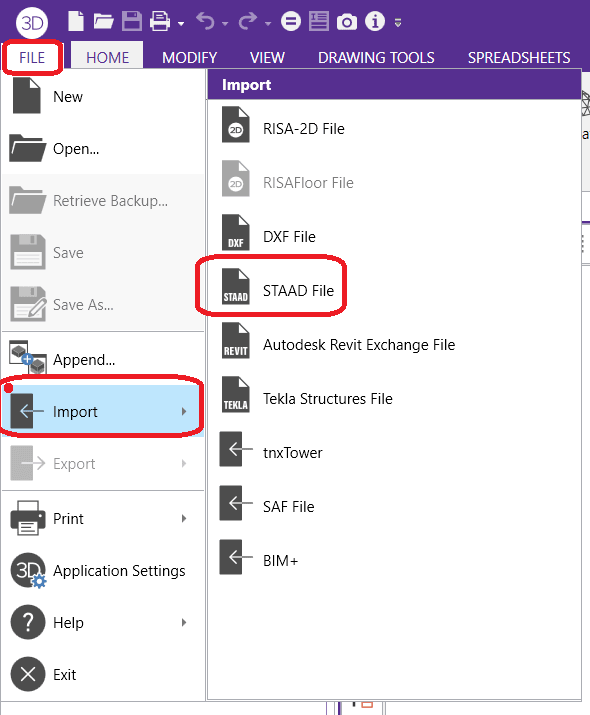Import a RISA-2D File
This screenshot has width=590, height=715.
(394, 129)
